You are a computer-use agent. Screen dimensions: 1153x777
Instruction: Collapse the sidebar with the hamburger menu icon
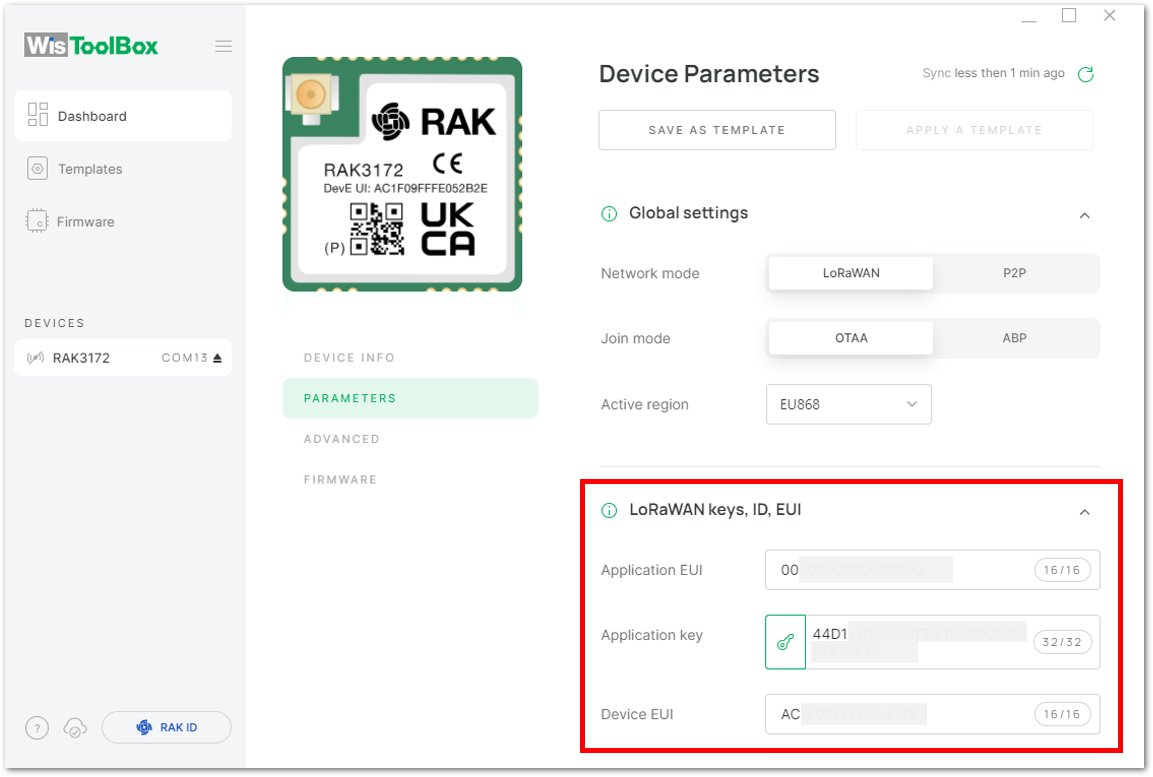pyautogui.click(x=224, y=46)
